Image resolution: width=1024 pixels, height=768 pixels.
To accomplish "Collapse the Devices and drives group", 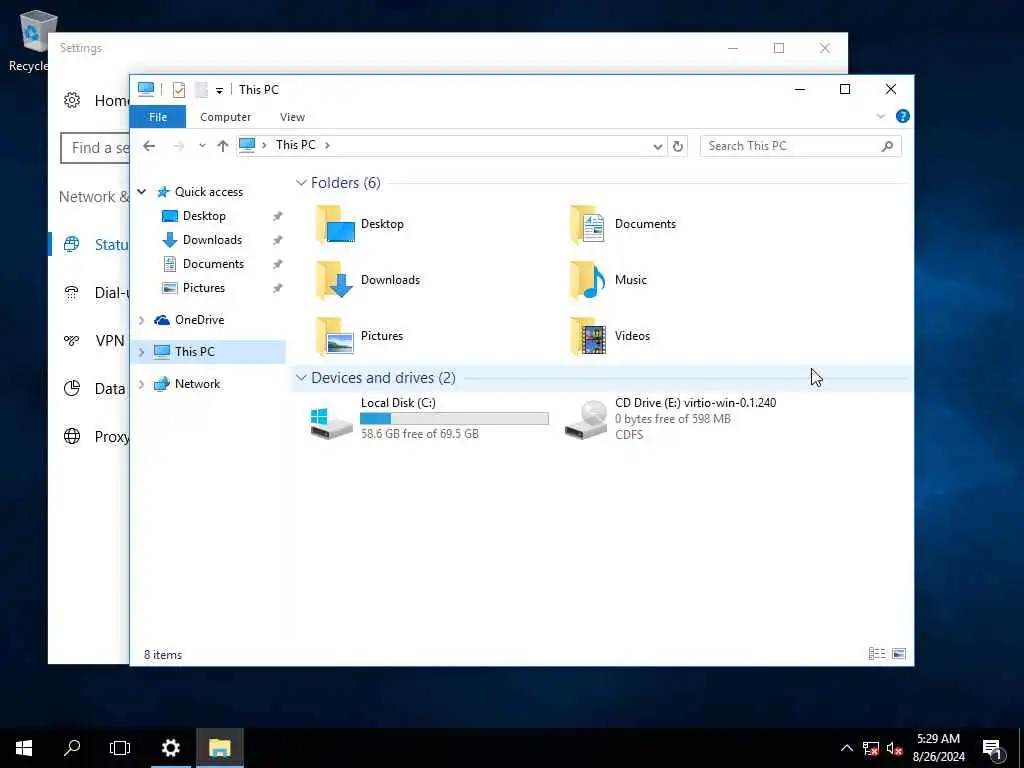I will point(301,378).
